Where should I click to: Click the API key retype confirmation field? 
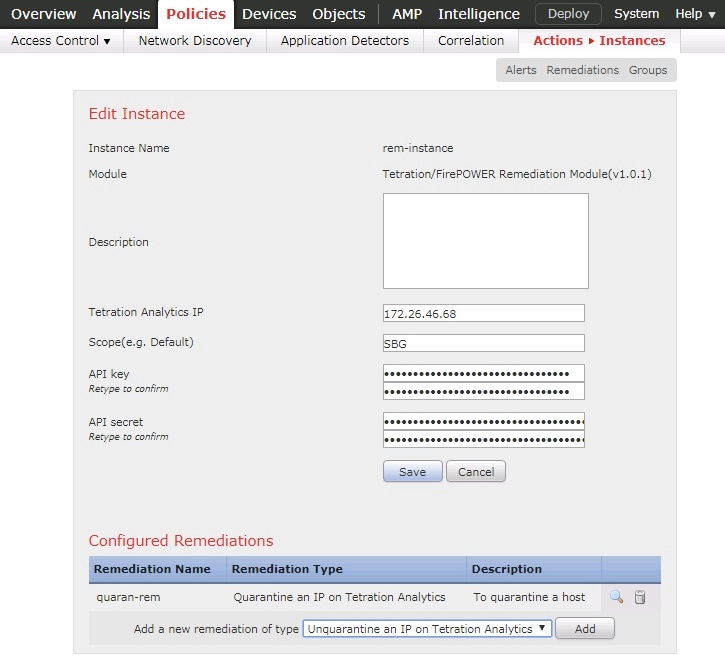(484, 391)
